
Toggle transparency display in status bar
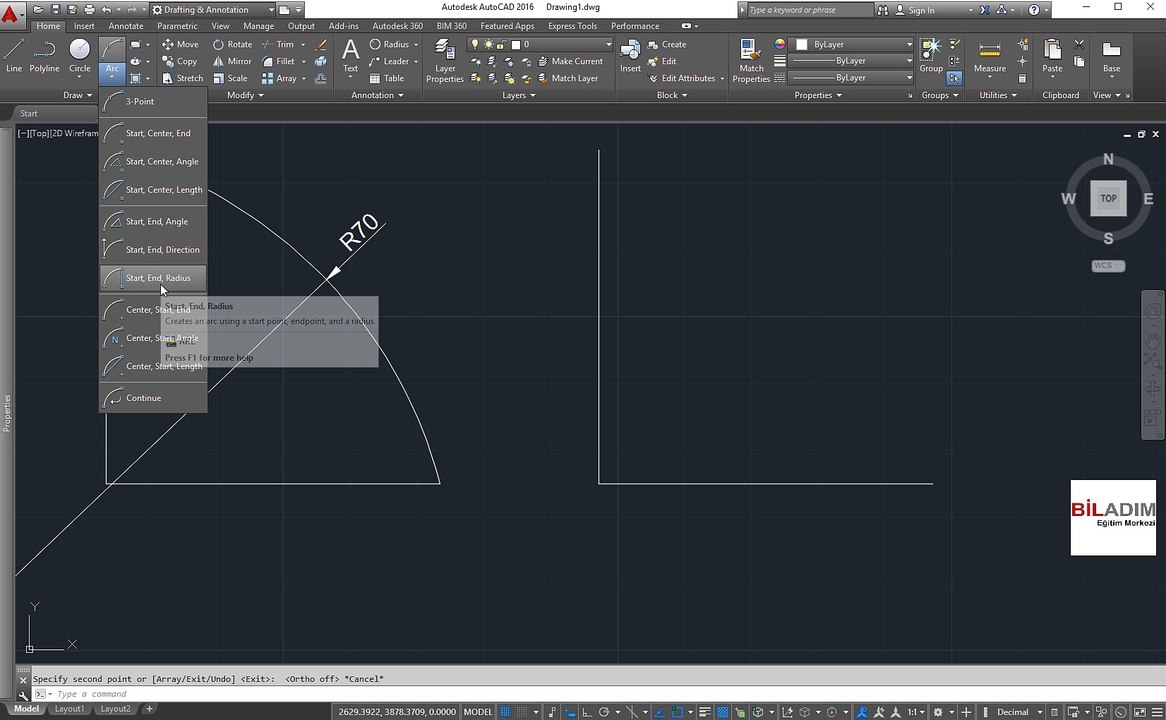[722, 712]
